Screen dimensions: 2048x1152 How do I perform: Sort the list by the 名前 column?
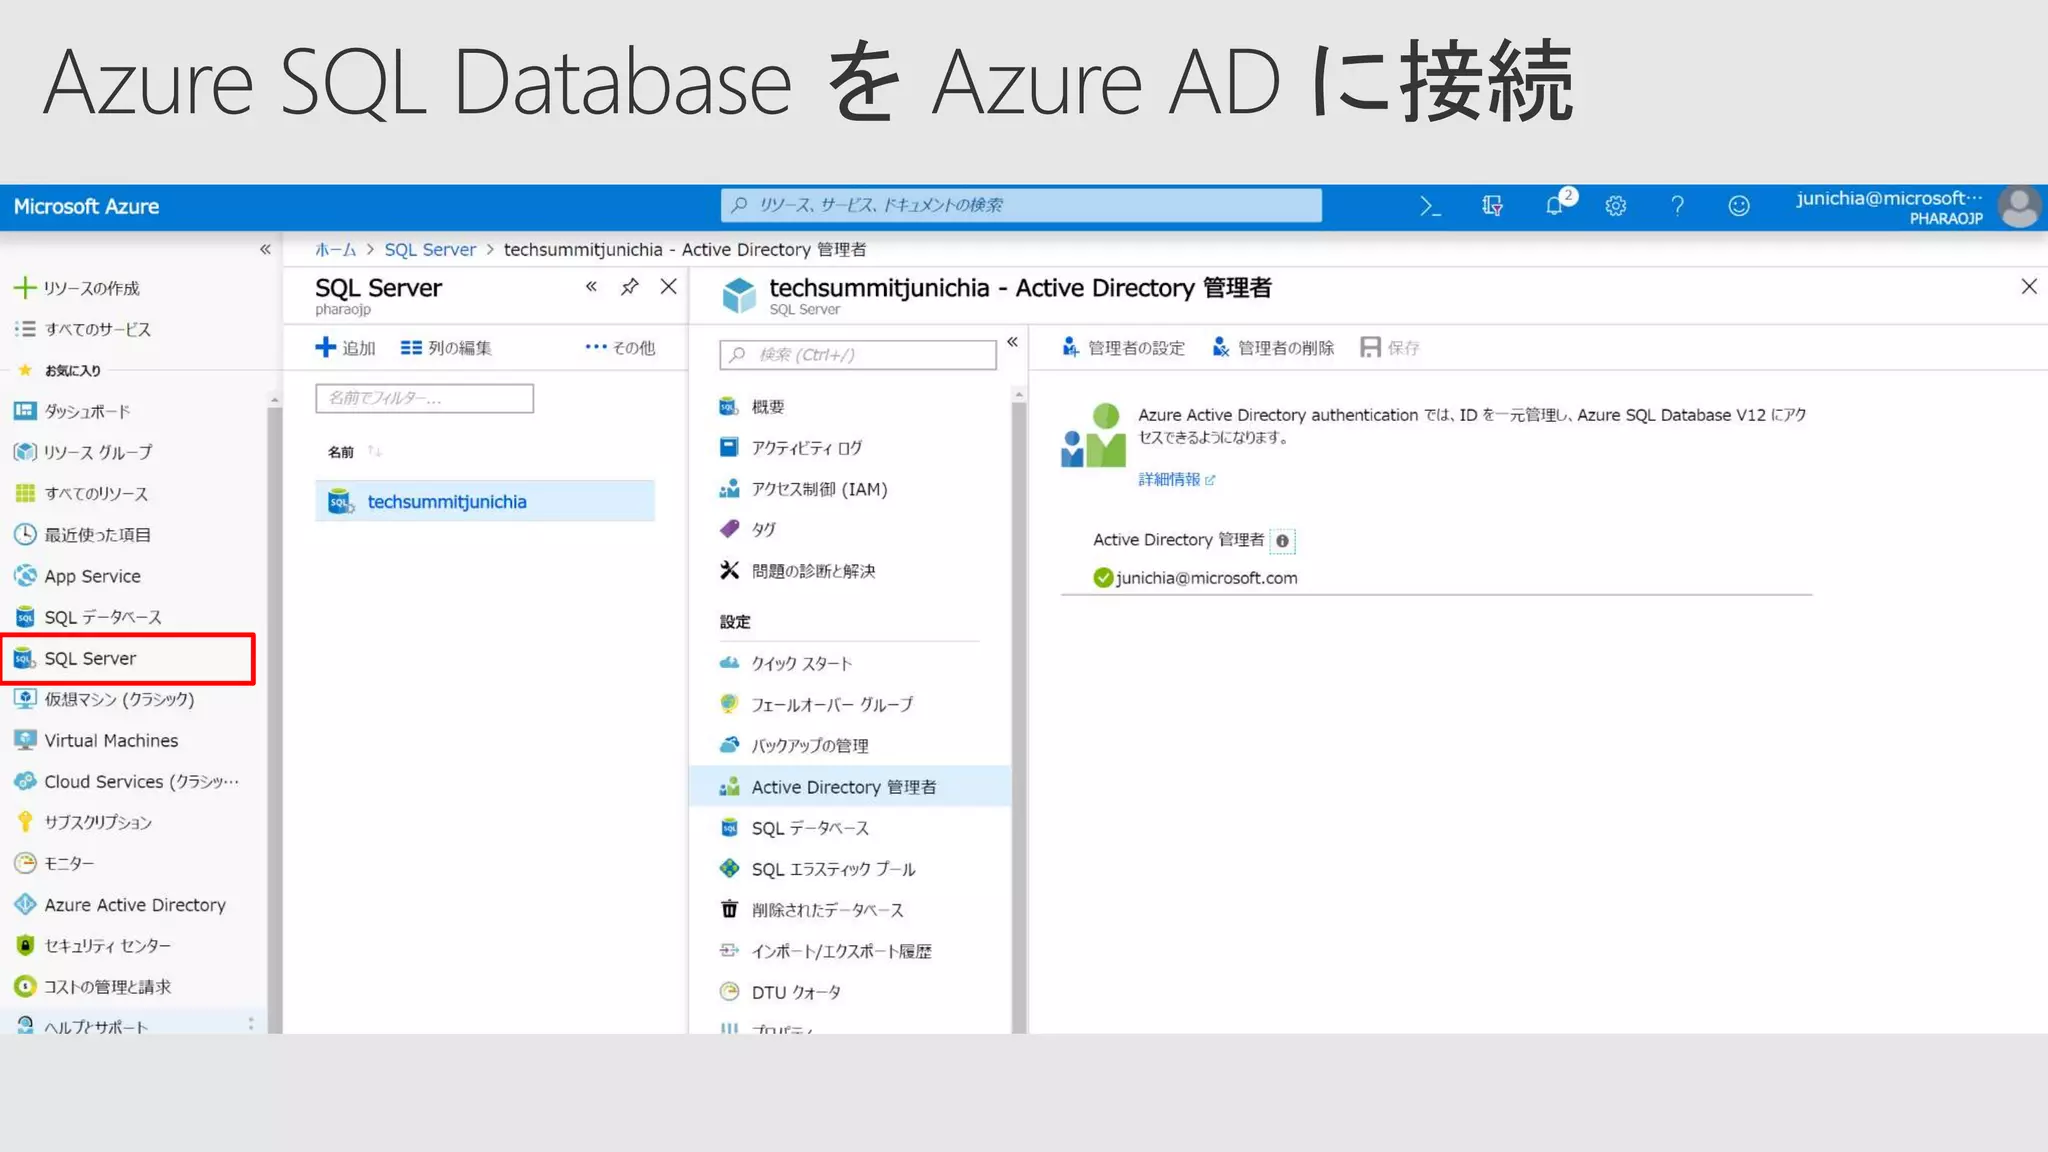pyautogui.click(x=342, y=452)
